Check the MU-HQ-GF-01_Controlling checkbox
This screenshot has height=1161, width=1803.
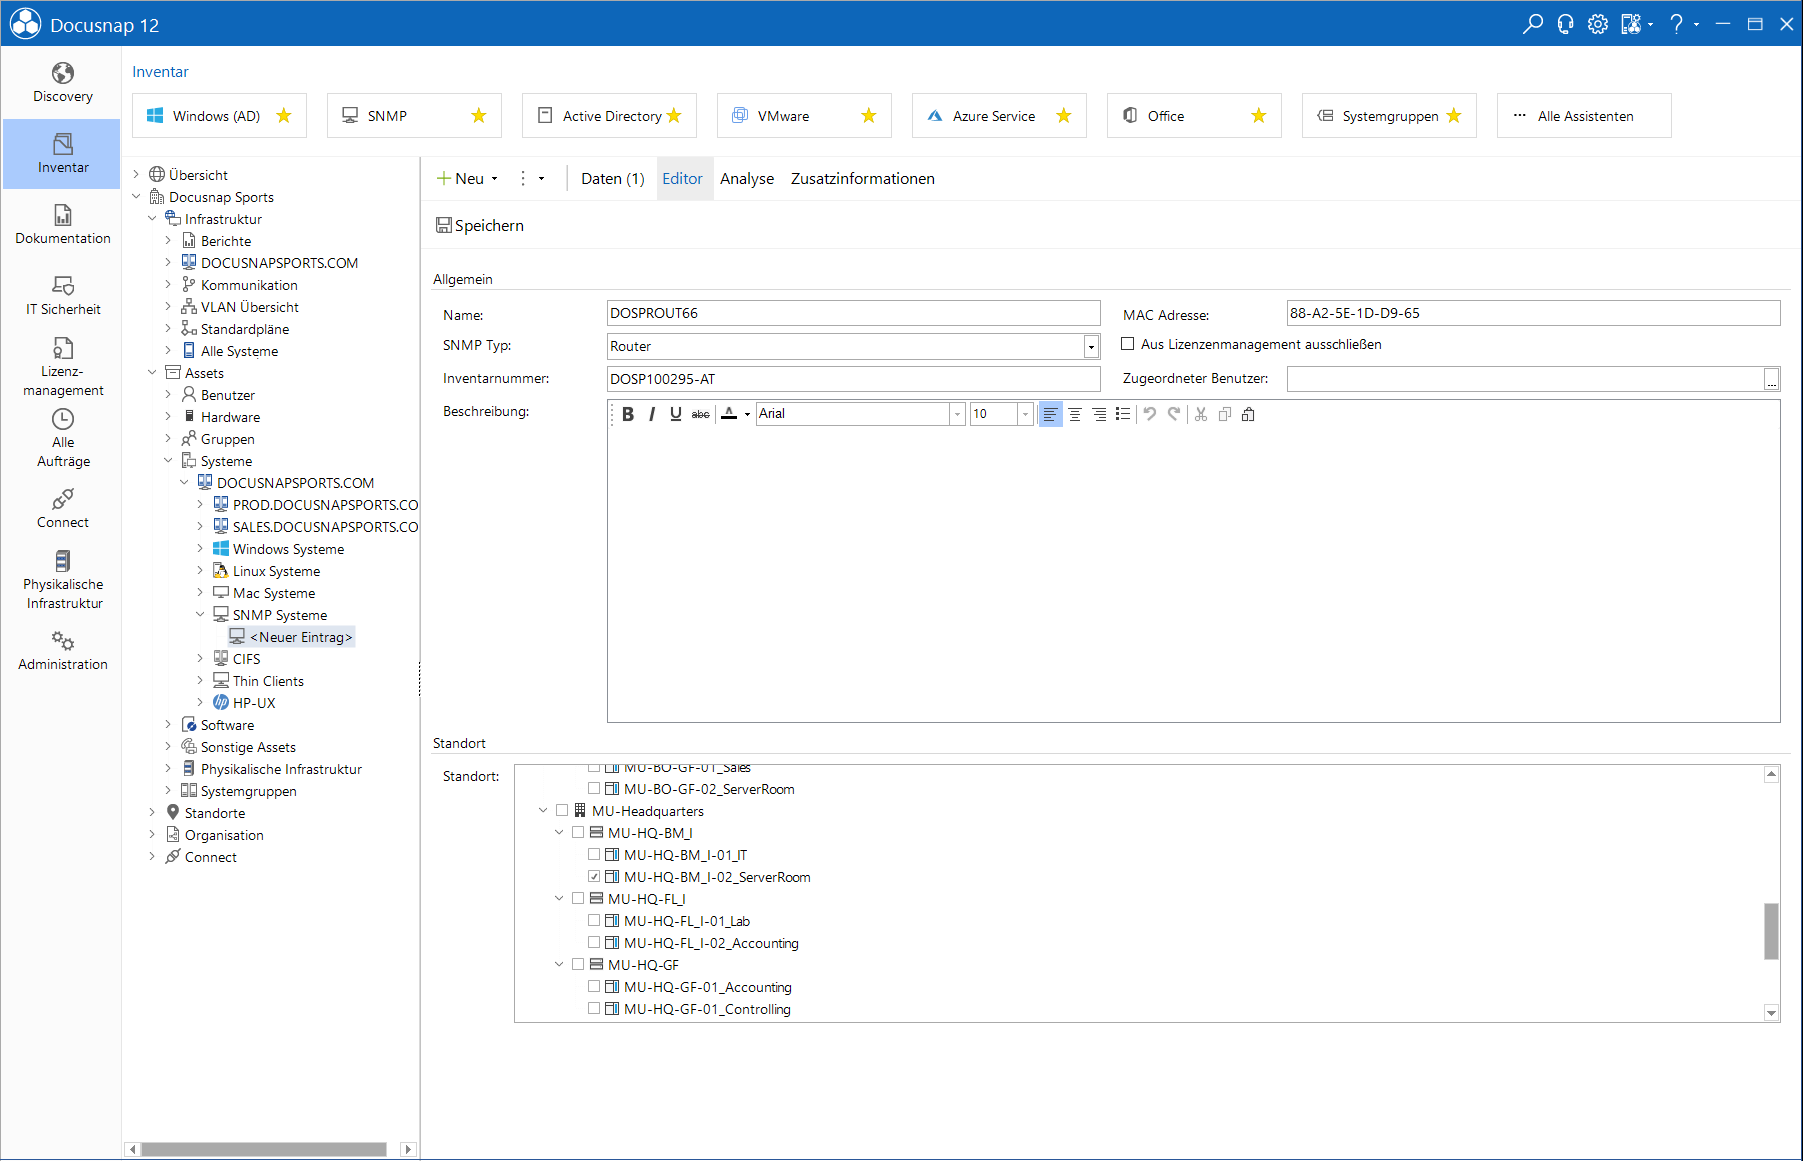(x=594, y=1009)
